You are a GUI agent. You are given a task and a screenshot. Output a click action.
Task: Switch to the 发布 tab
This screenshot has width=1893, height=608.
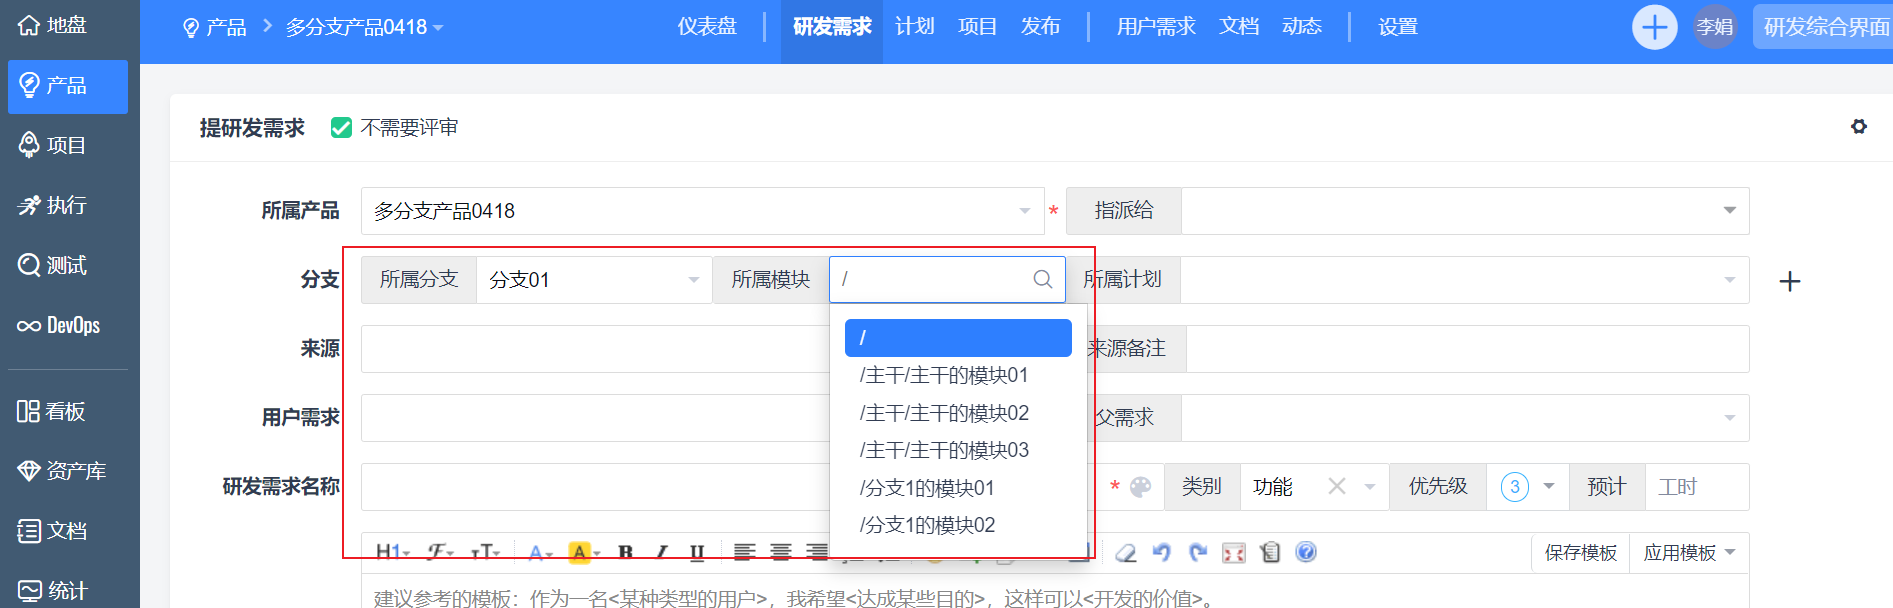pos(1040,27)
